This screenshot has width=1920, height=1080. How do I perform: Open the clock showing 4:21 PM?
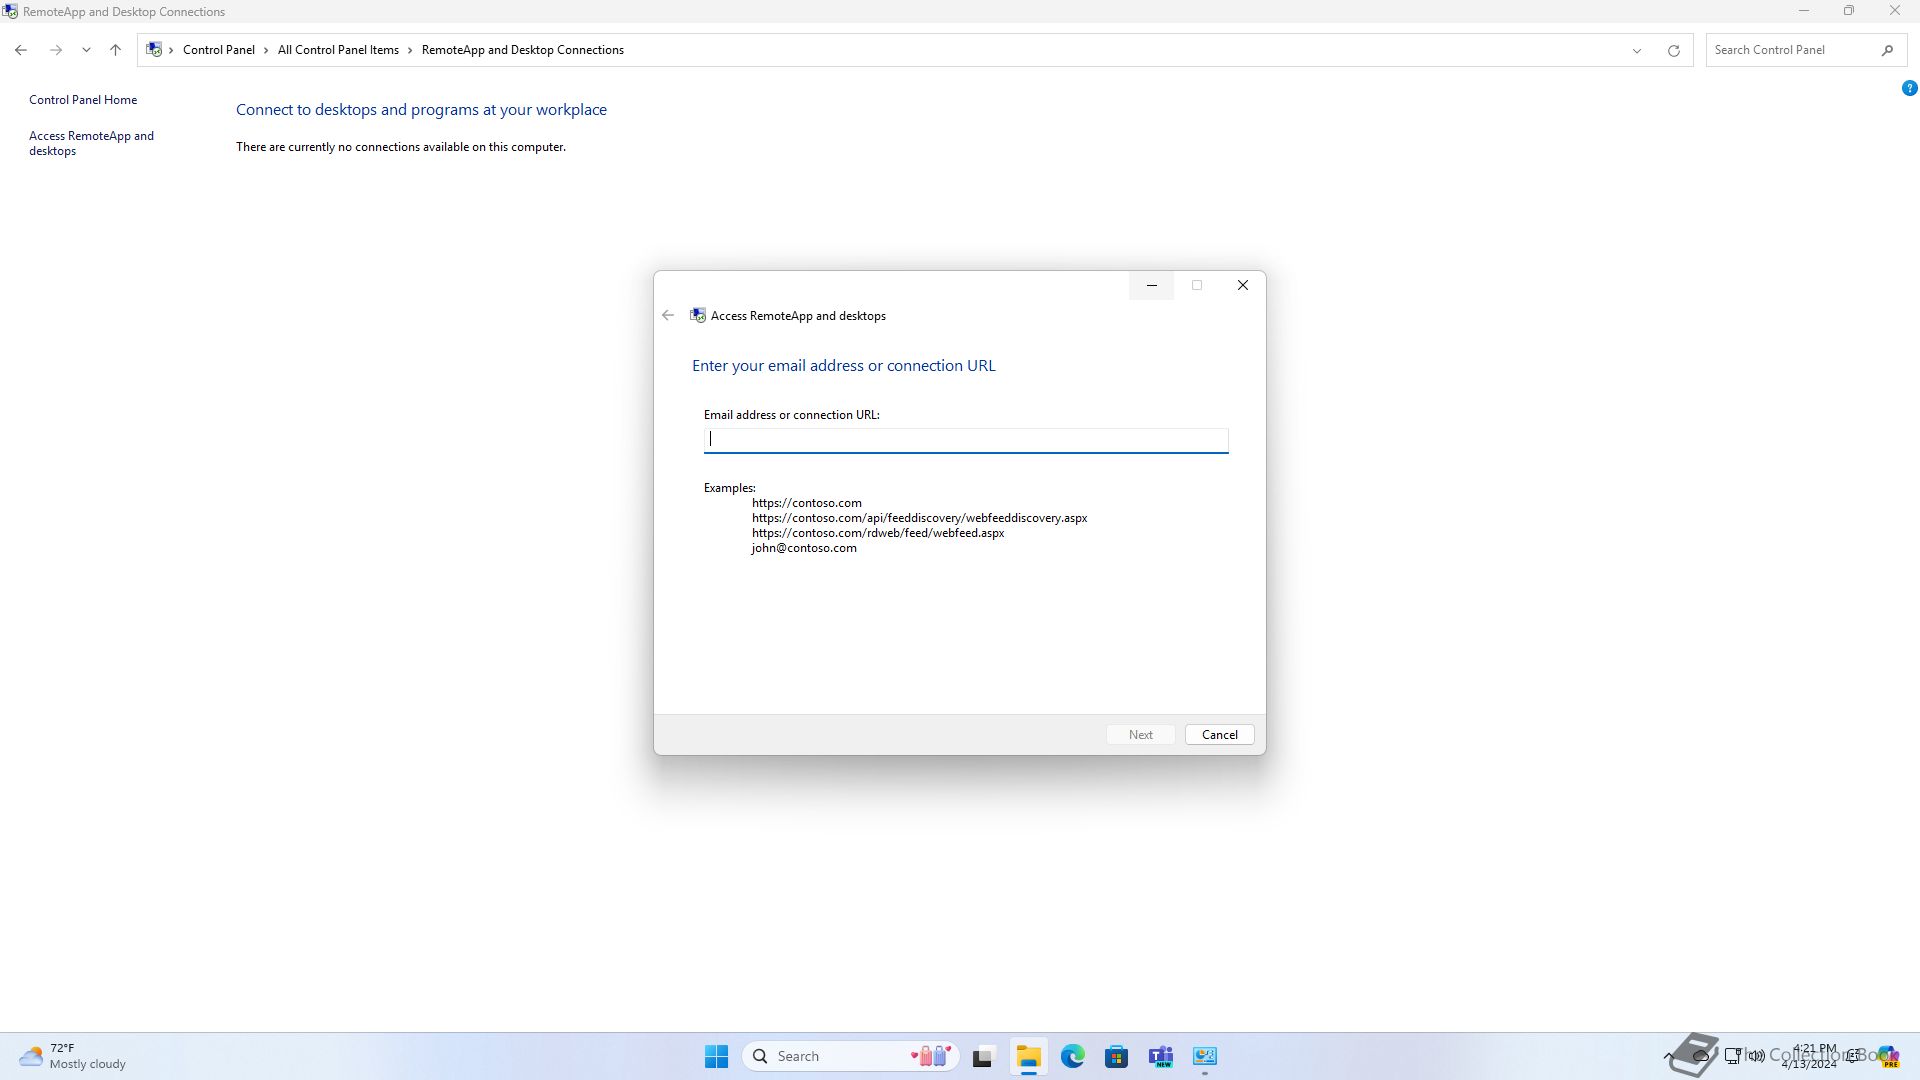pos(1809,1056)
